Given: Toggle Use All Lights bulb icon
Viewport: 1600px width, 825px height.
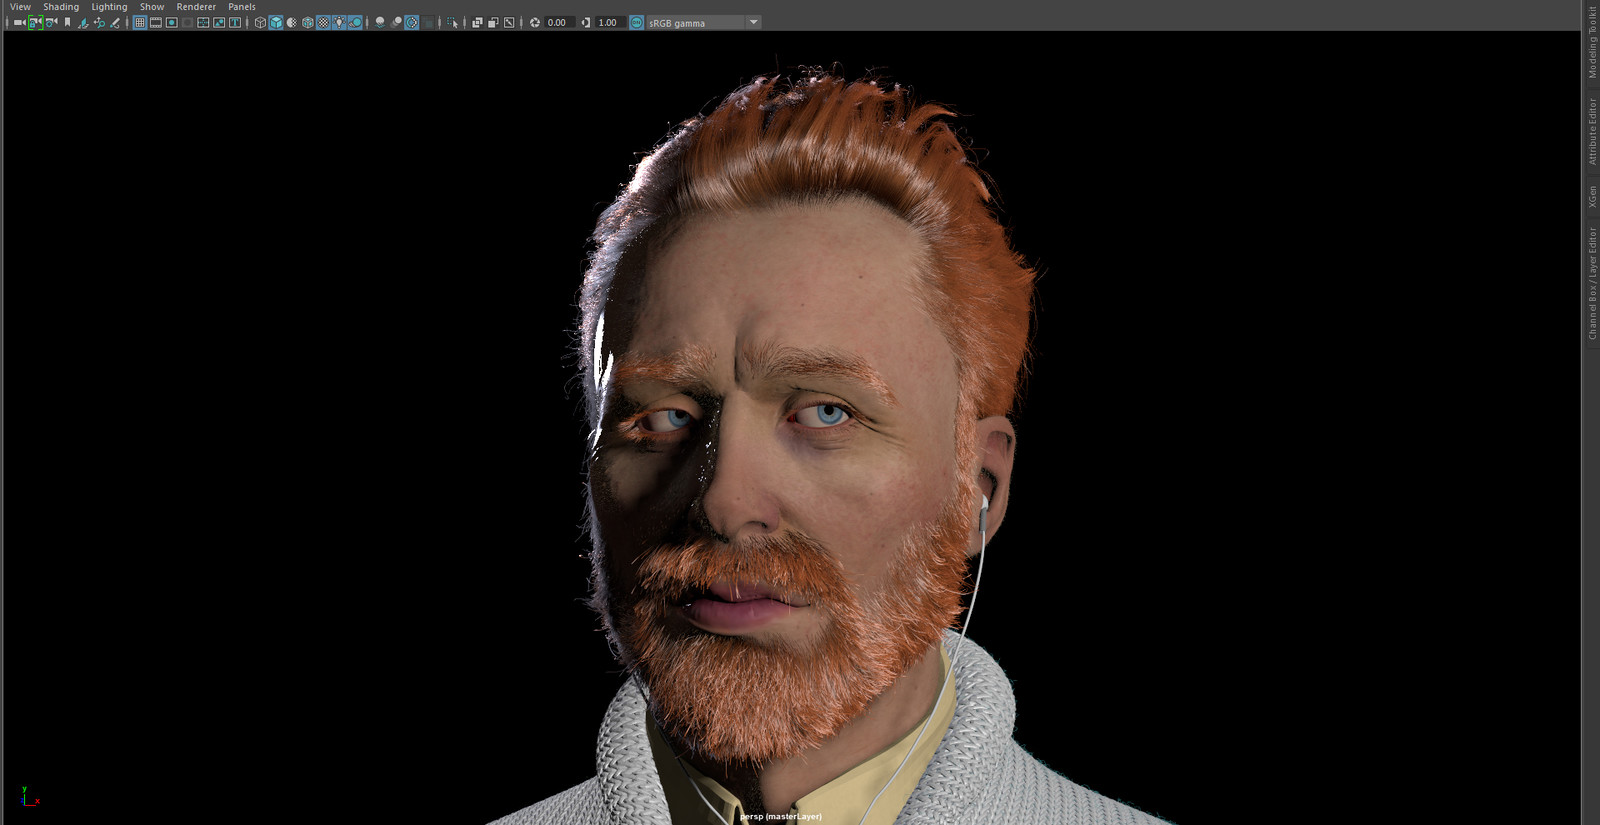Looking at the screenshot, I should [x=339, y=22].
